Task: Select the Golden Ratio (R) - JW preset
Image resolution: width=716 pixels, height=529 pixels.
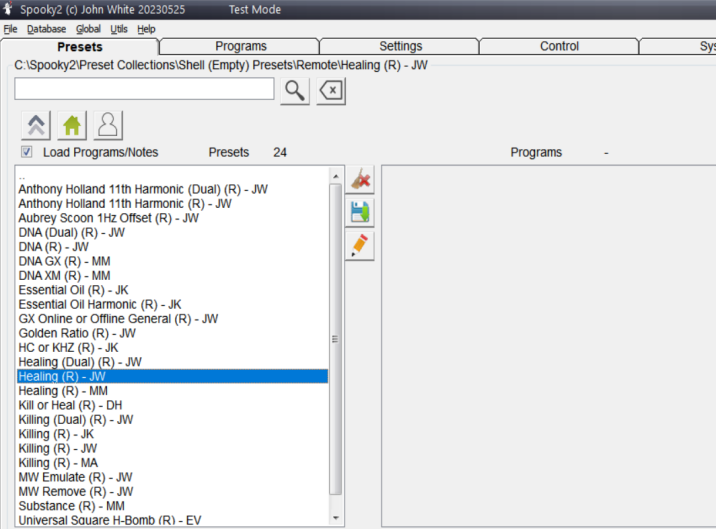Action: click(77, 333)
